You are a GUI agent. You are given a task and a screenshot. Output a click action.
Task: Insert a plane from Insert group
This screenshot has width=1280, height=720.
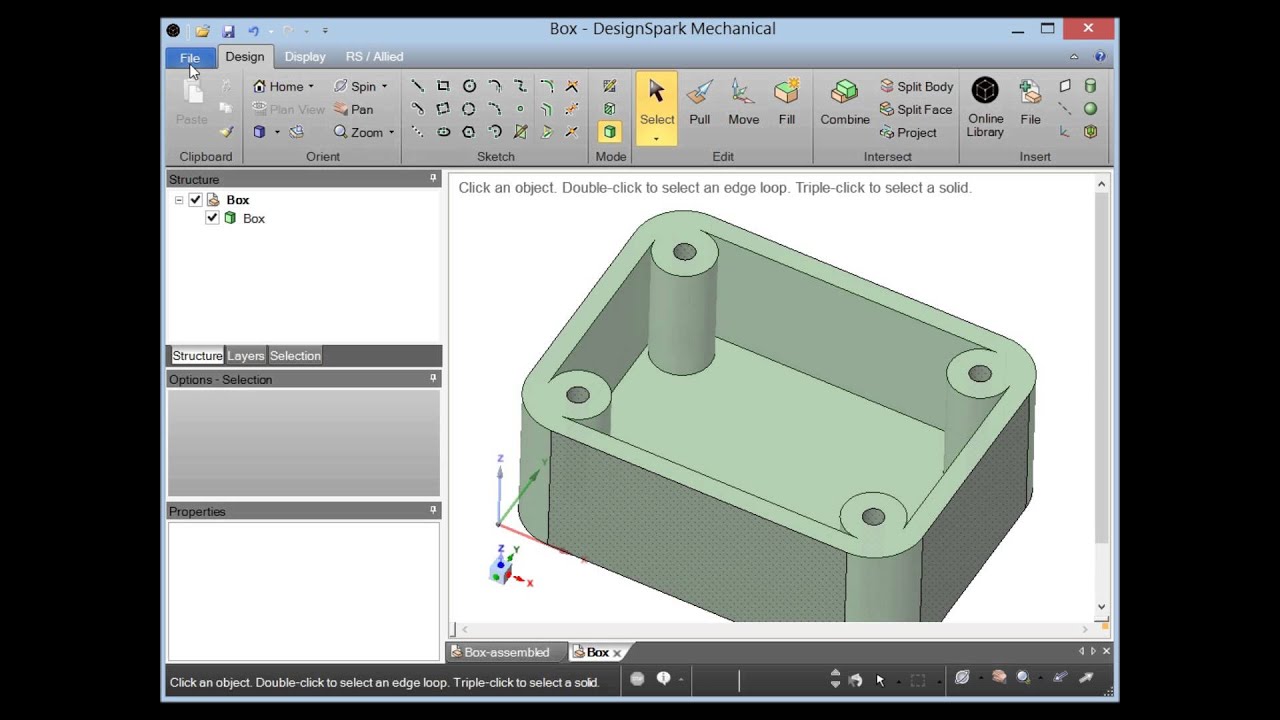coord(1065,86)
